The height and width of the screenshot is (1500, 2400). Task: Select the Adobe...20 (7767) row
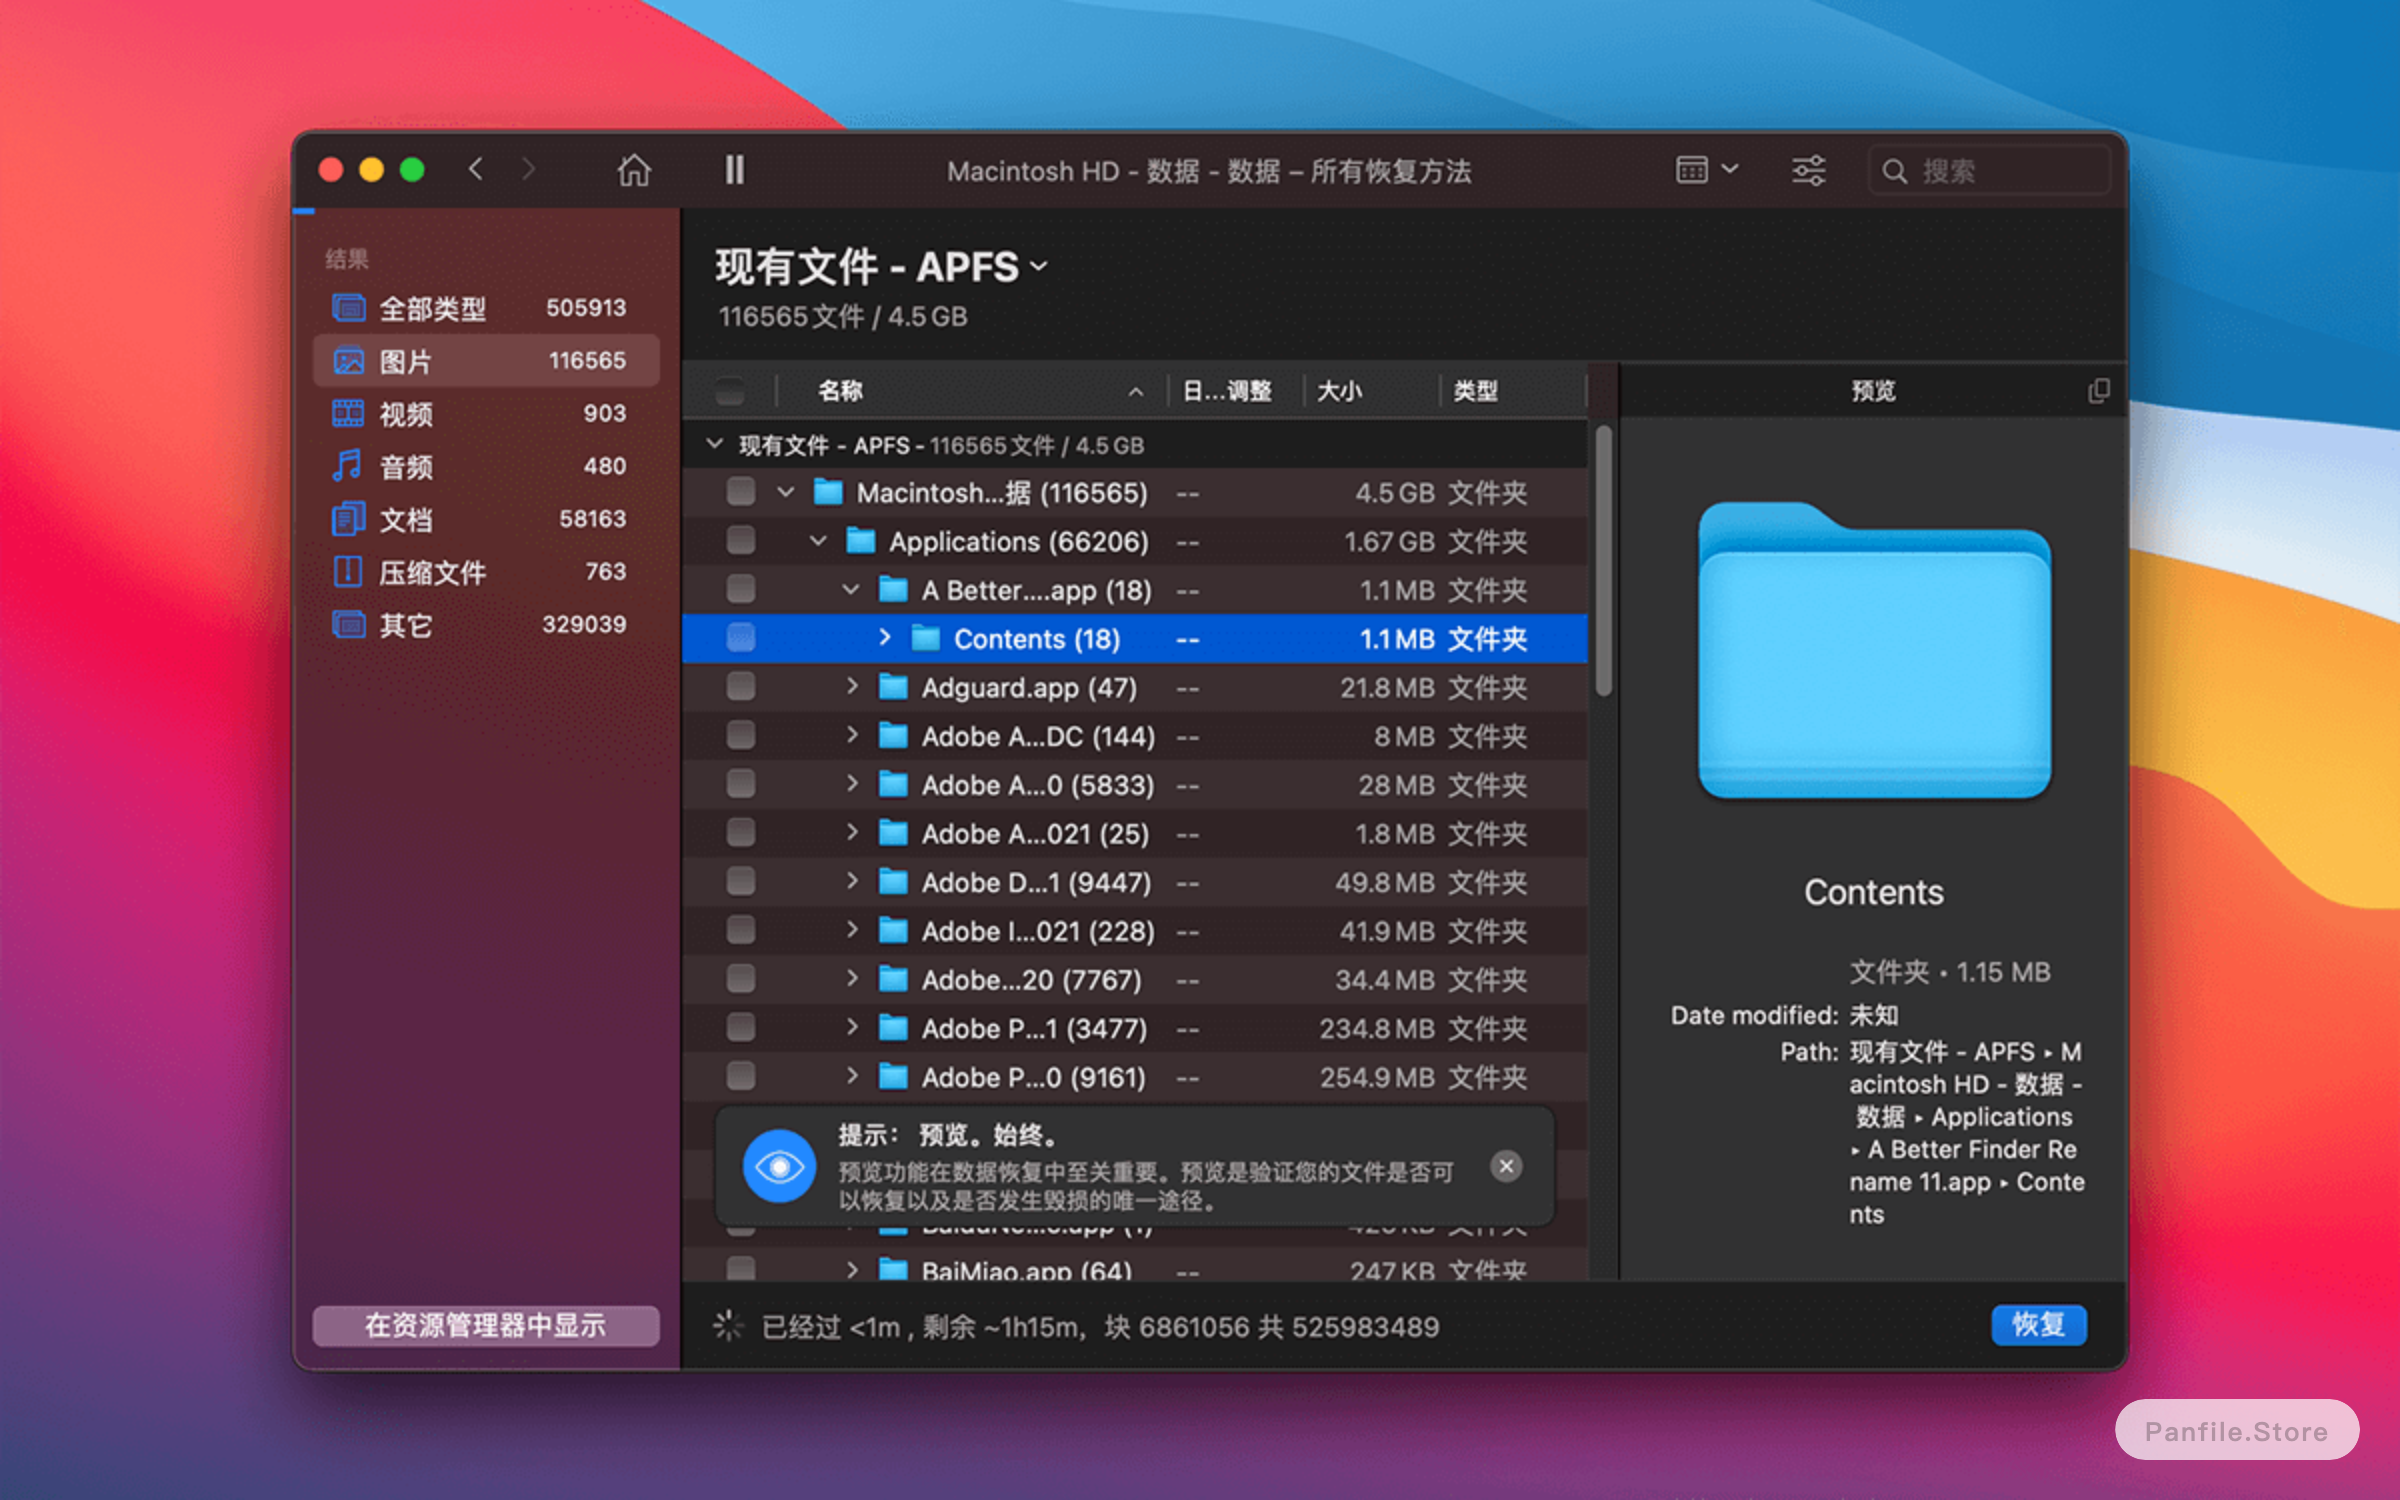tap(1135, 980)
